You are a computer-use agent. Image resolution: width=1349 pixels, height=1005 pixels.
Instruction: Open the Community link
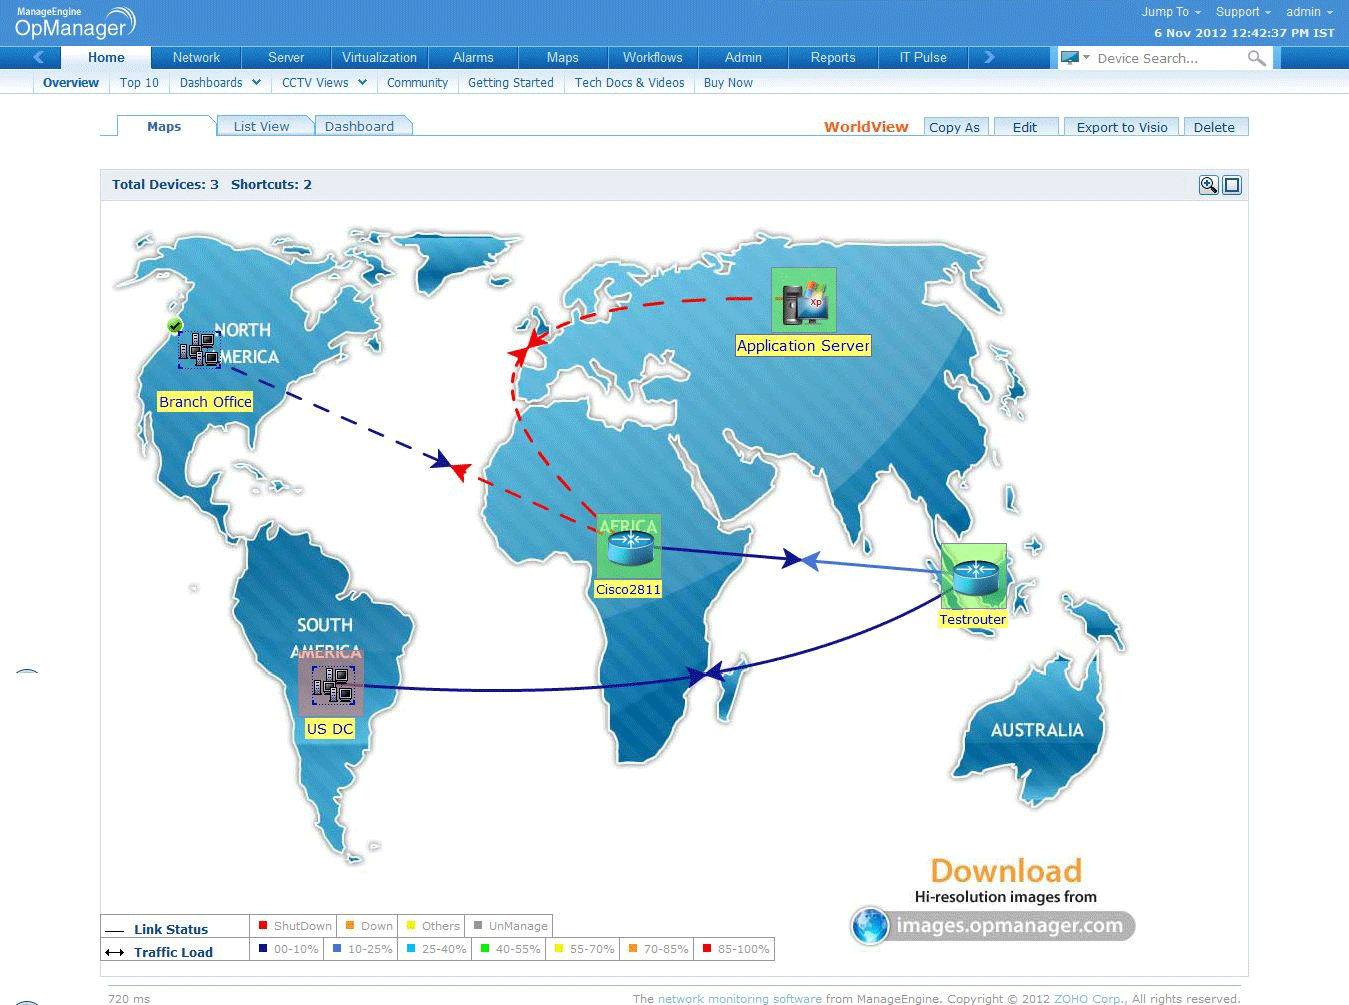[x=417, y=83]
